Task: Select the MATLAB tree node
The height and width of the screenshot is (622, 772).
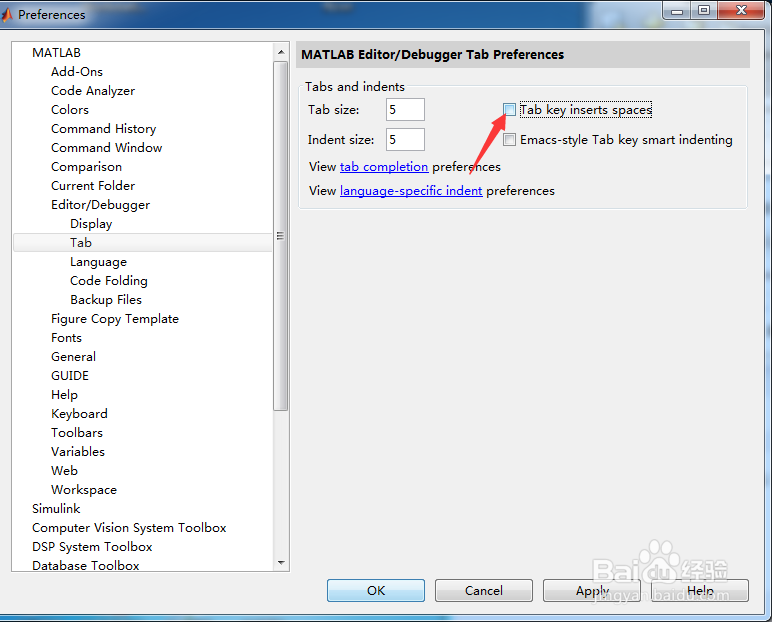Action: click(x=56, y=53)
